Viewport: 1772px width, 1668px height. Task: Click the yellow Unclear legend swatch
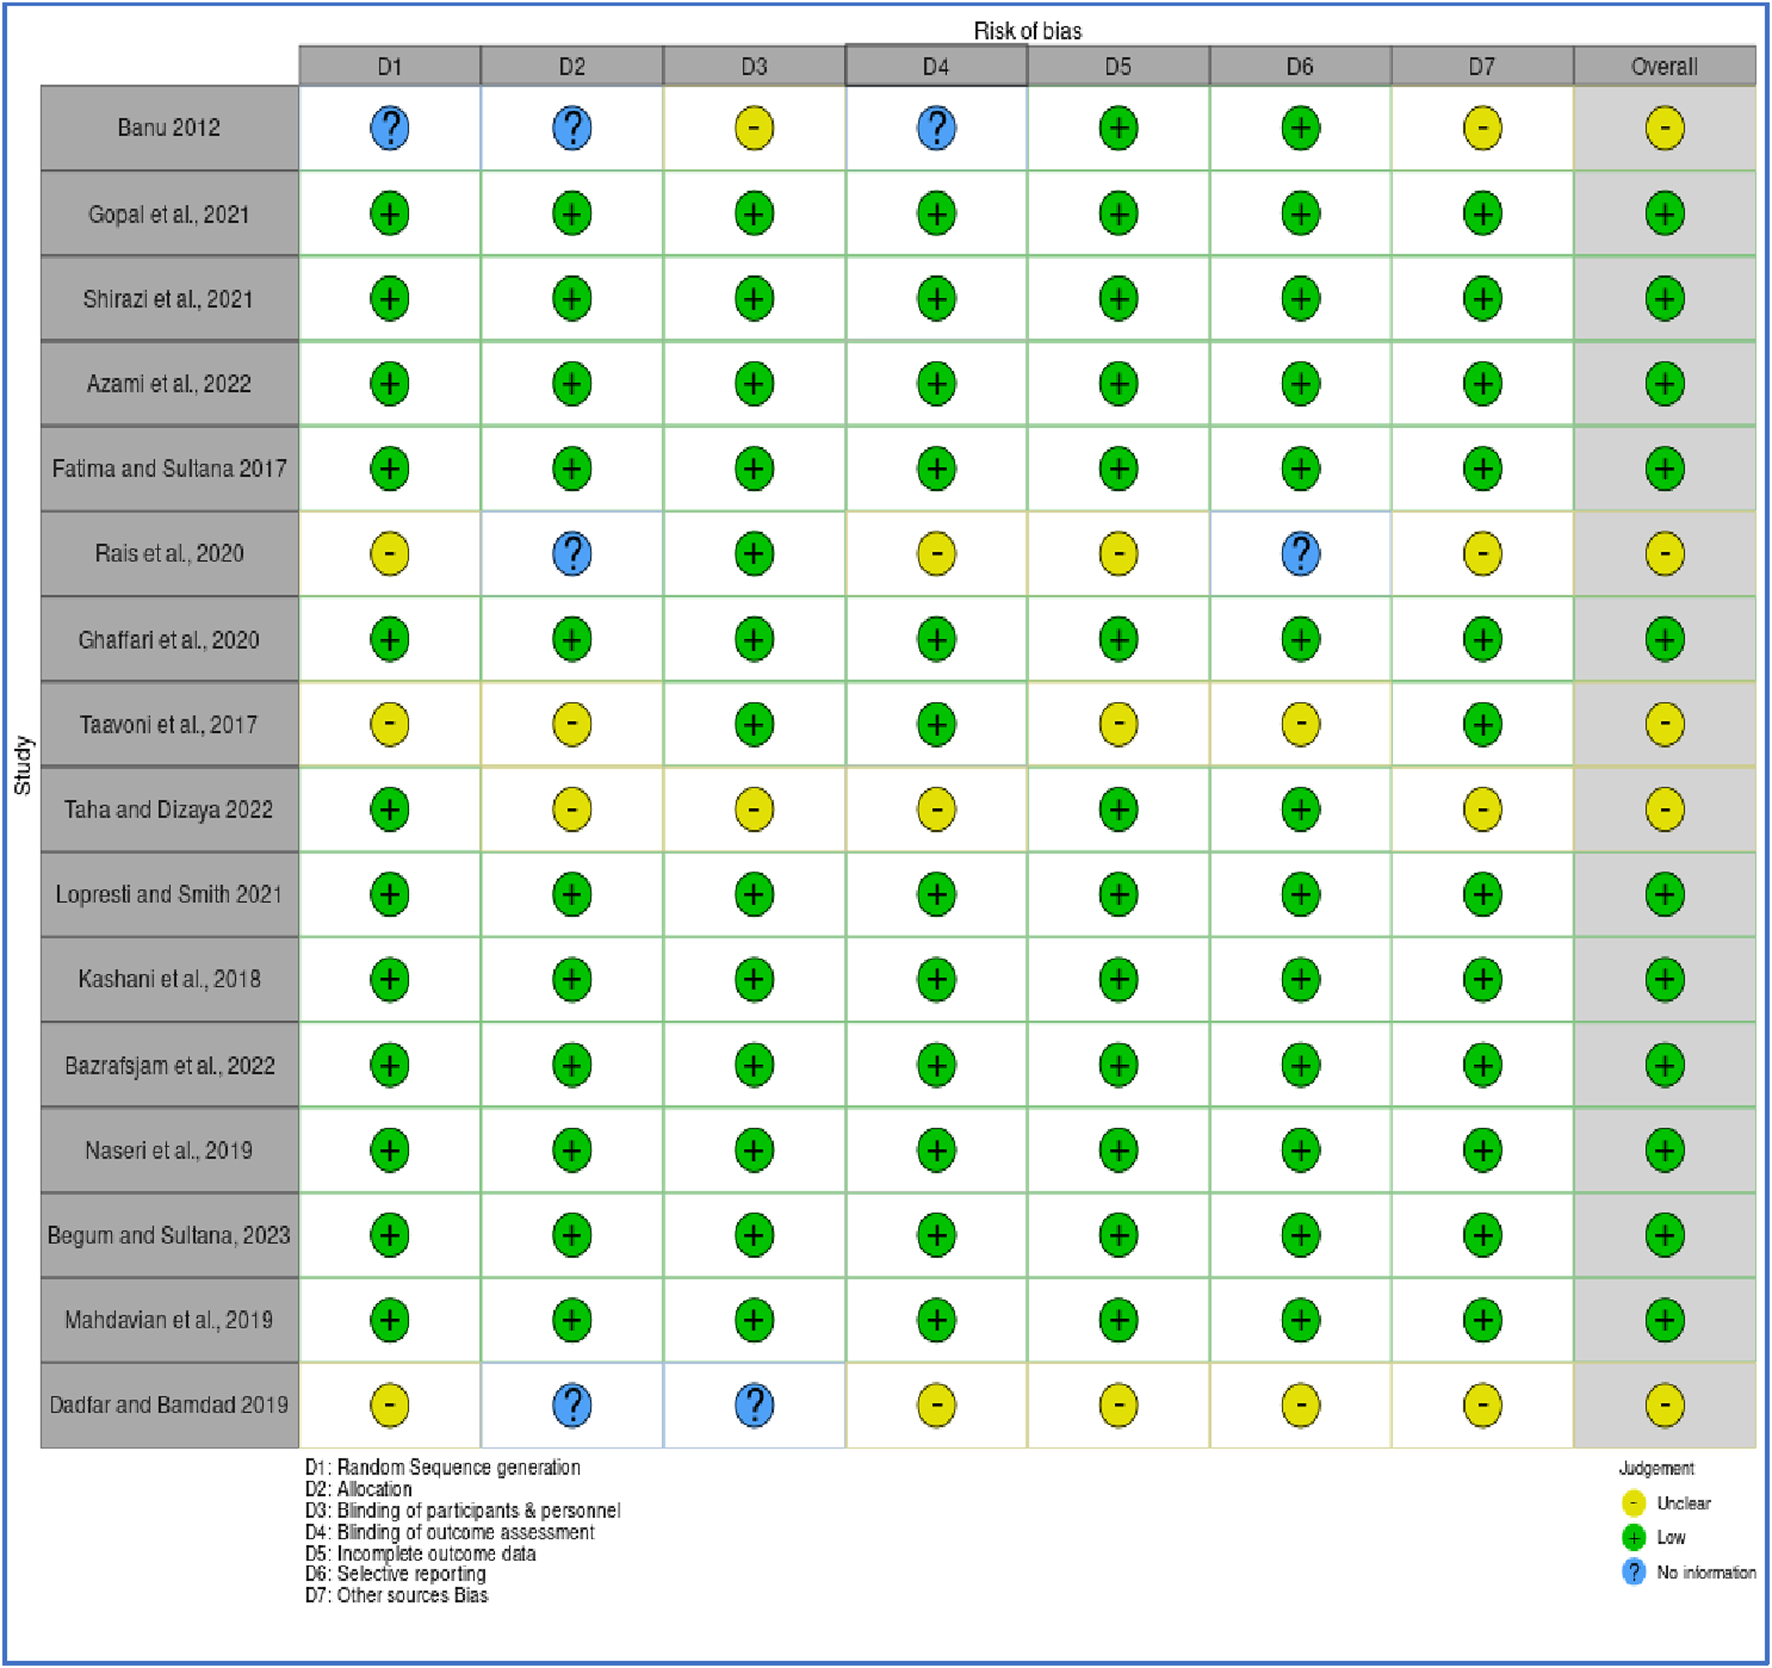[x=1633, y=1503]
